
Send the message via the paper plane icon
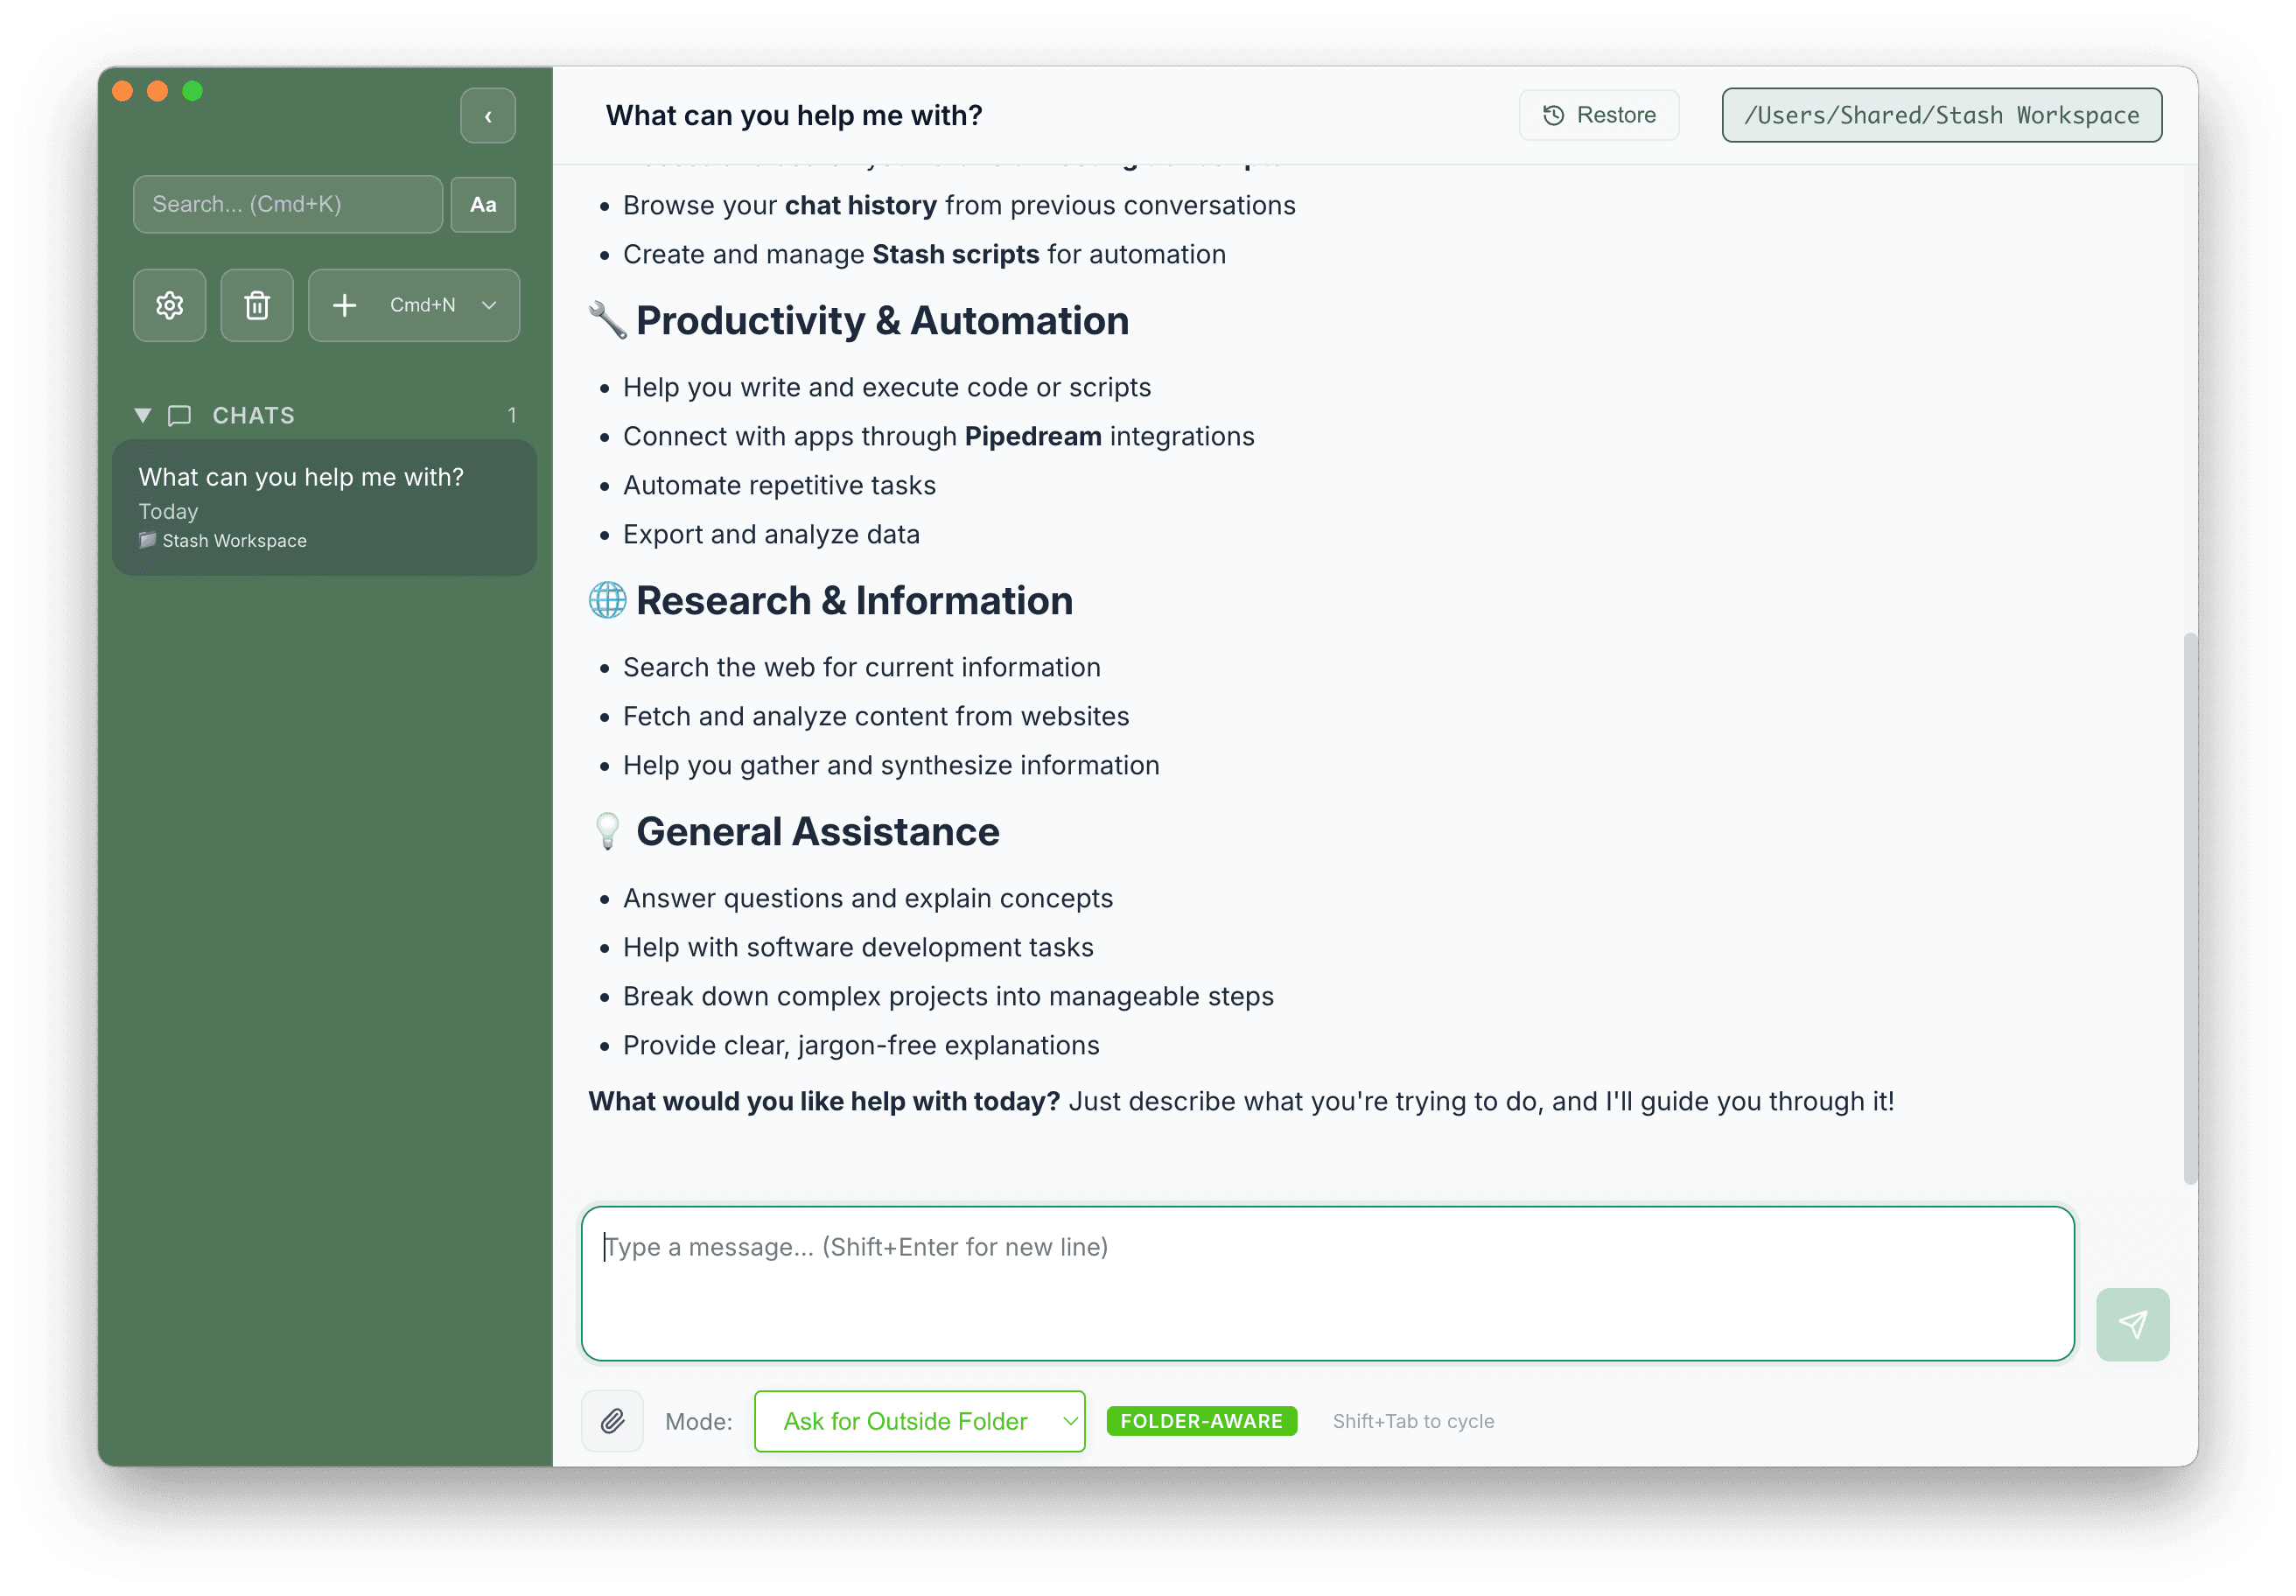click(2132, 1324)
